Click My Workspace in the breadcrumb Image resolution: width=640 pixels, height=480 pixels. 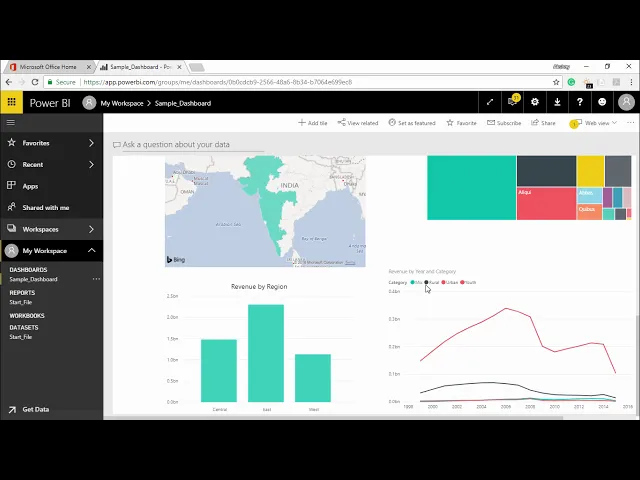[x=122, y=103]
